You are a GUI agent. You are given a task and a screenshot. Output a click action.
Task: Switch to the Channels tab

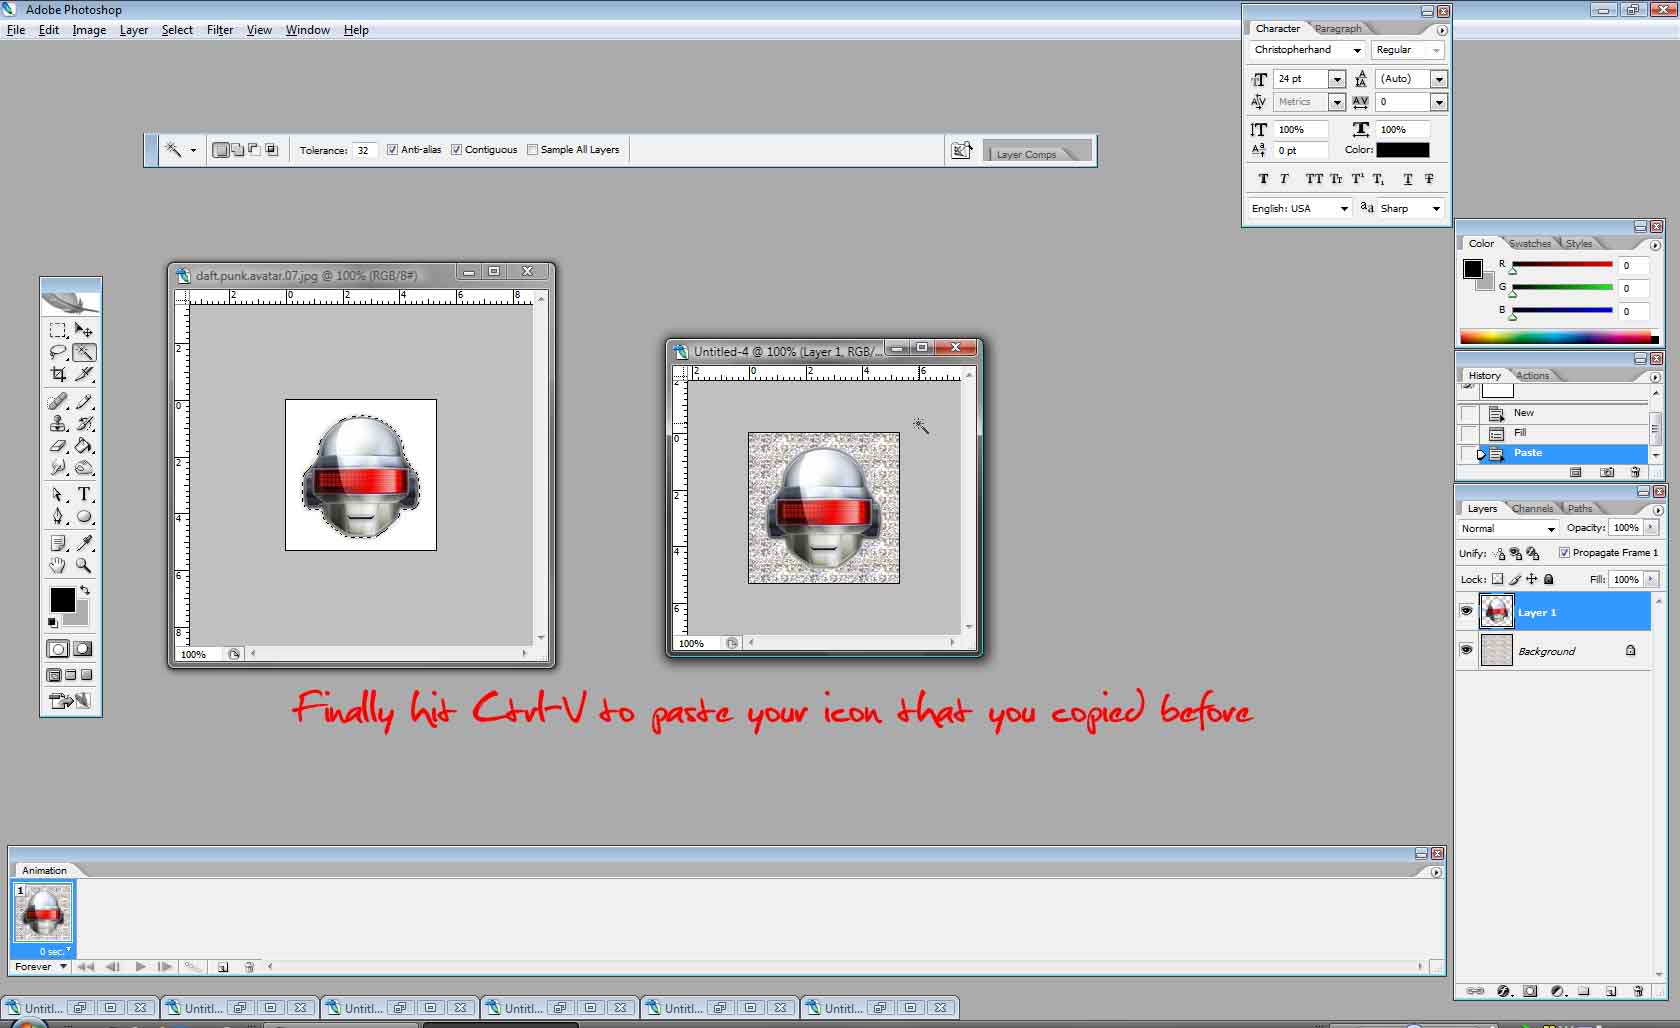coord(1531,509)
